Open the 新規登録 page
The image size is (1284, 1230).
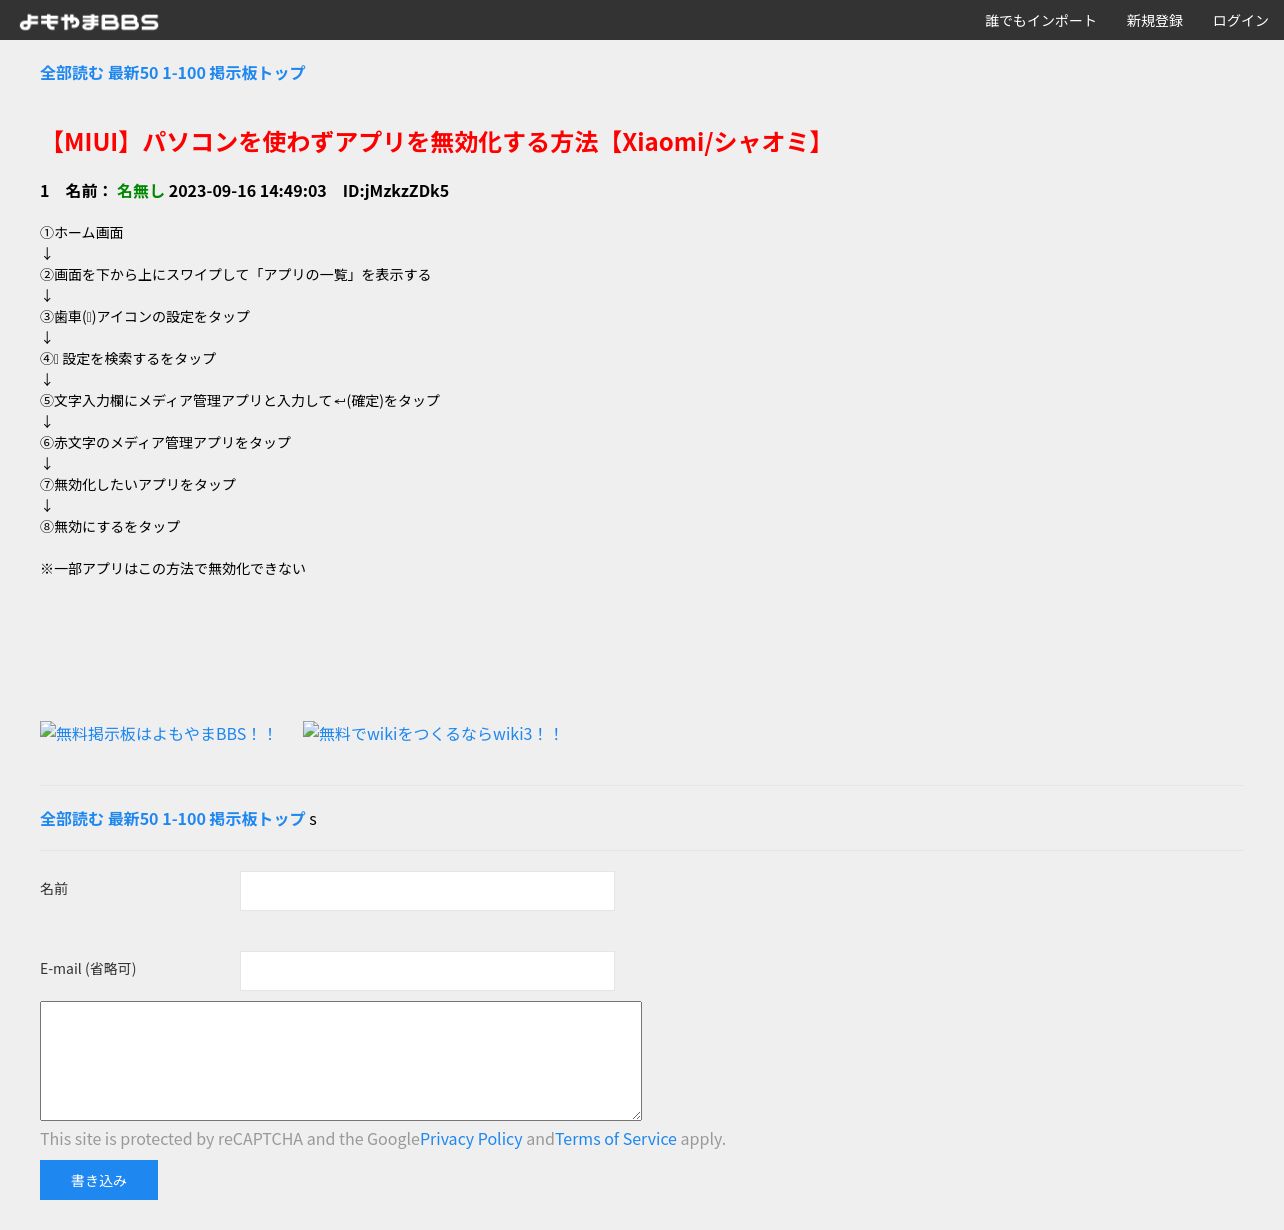(x=1154, y=21)
